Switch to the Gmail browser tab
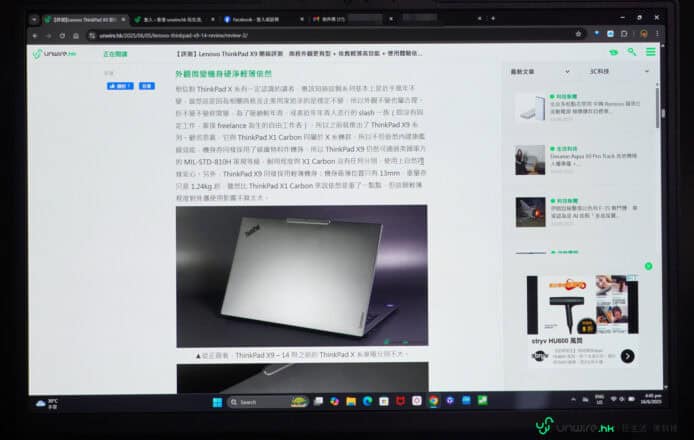The image size is (694, 440). coord(352,19)
